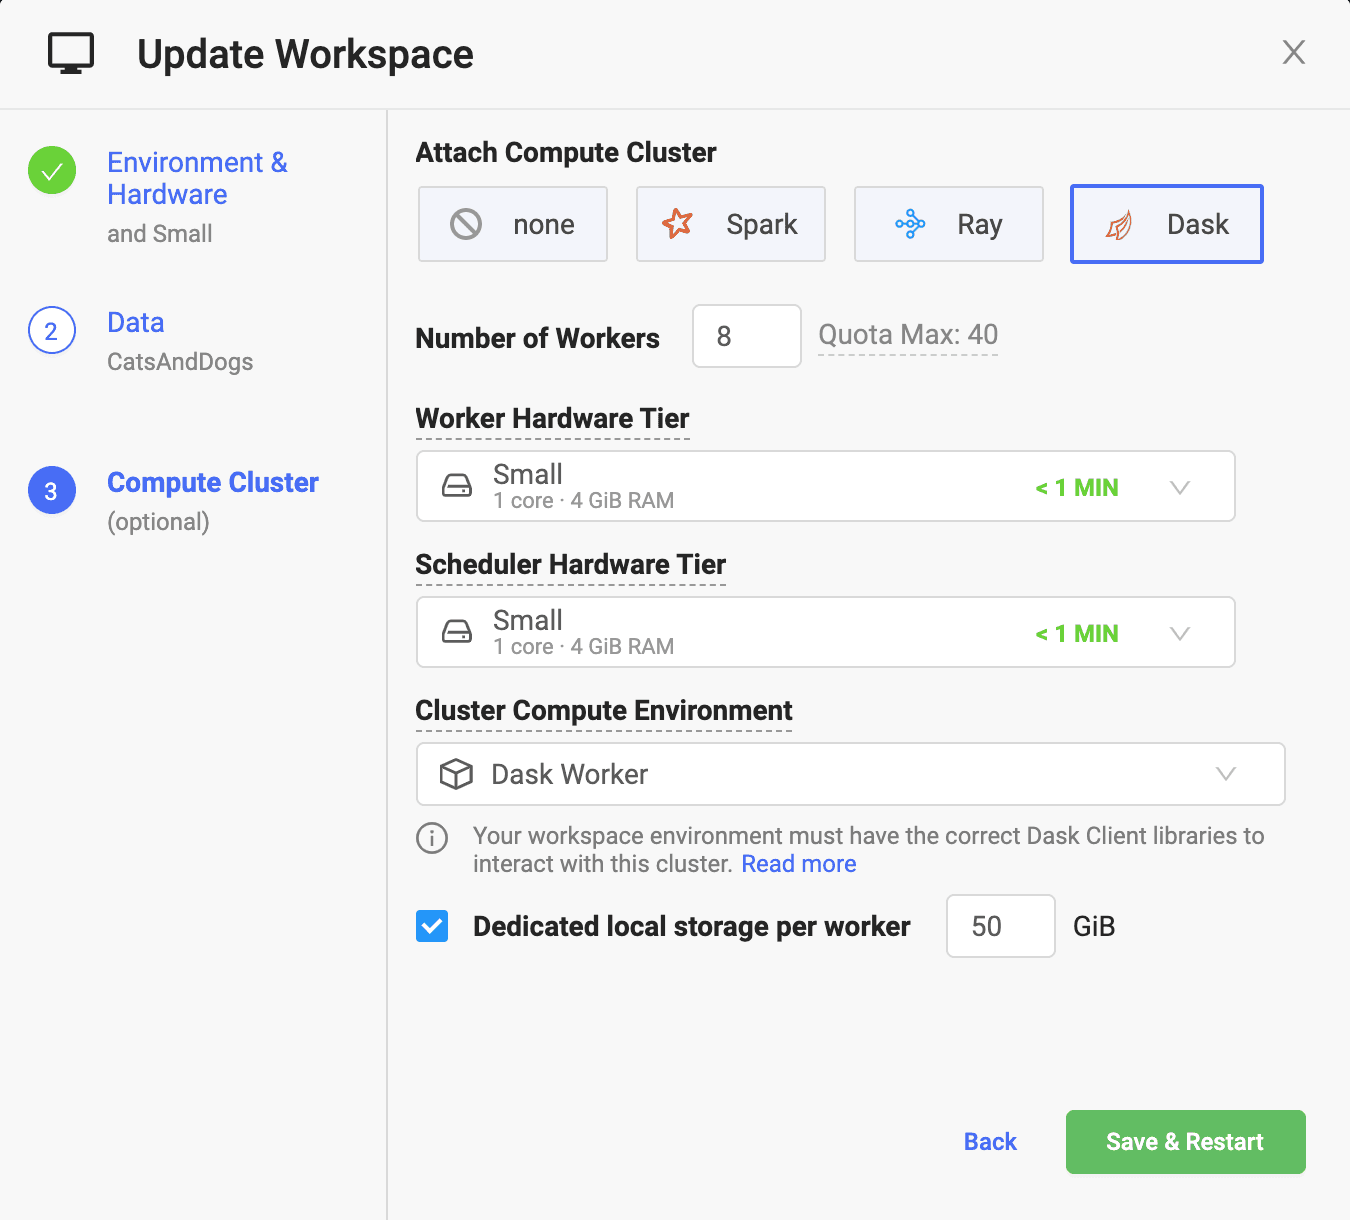
Task: Uncheck Dedicated local storage per worker
Action: pos(432,926)
